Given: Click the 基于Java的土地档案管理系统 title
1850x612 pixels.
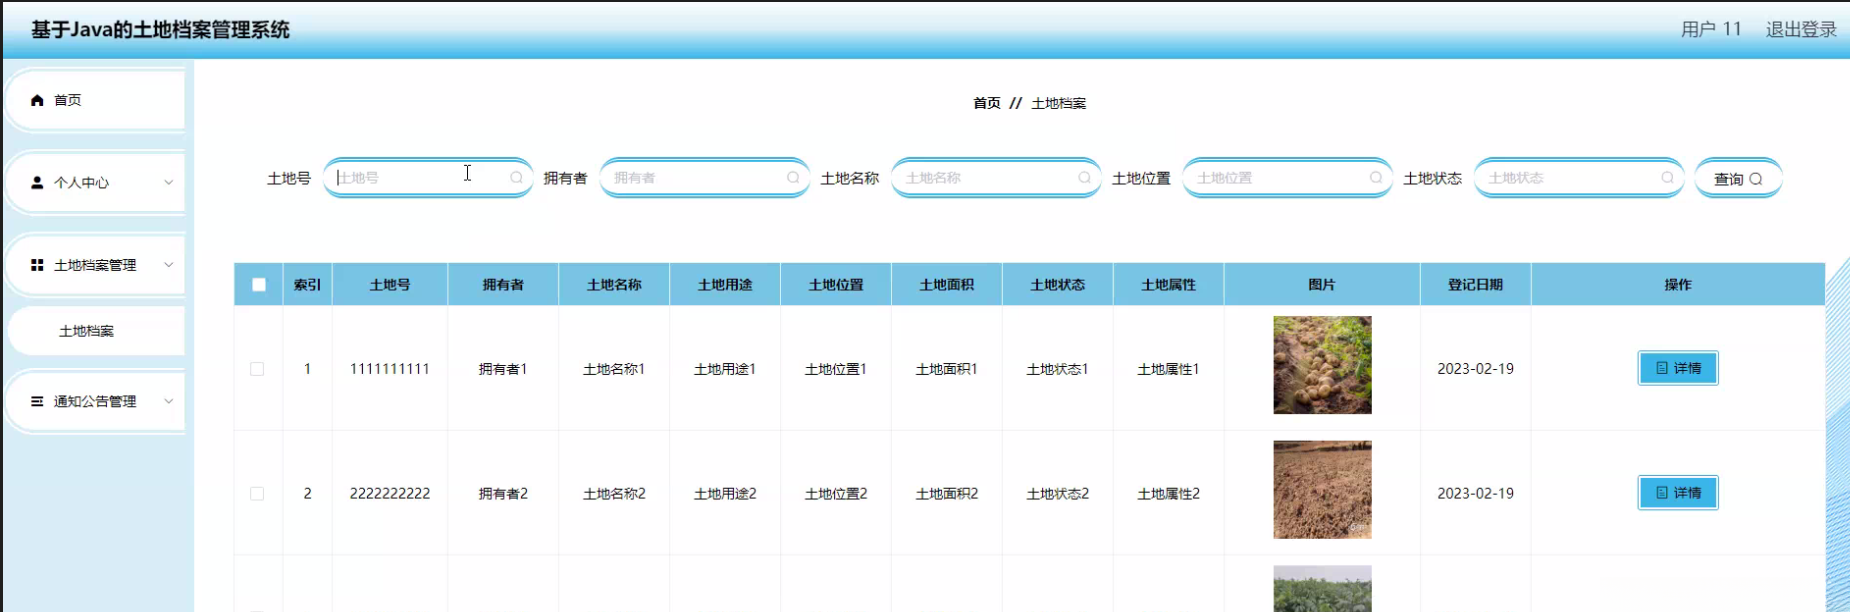Looking at the screenshot, I should [160, 30].
